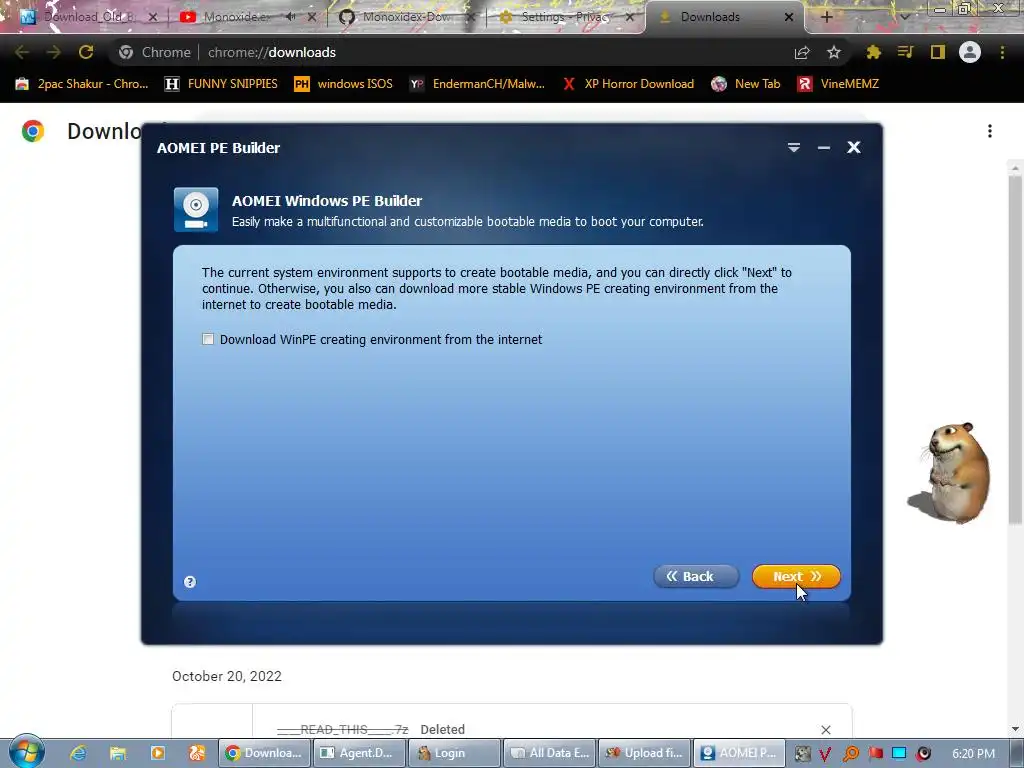Click the Next button in AOMEI PE Builder
1024x768 pixels.
(x=796, y=577)
